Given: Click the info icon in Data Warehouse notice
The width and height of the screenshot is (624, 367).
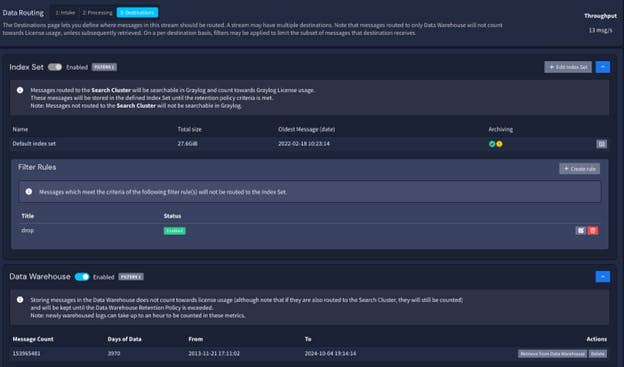Looking at the screenshot, I should point(20,299).
